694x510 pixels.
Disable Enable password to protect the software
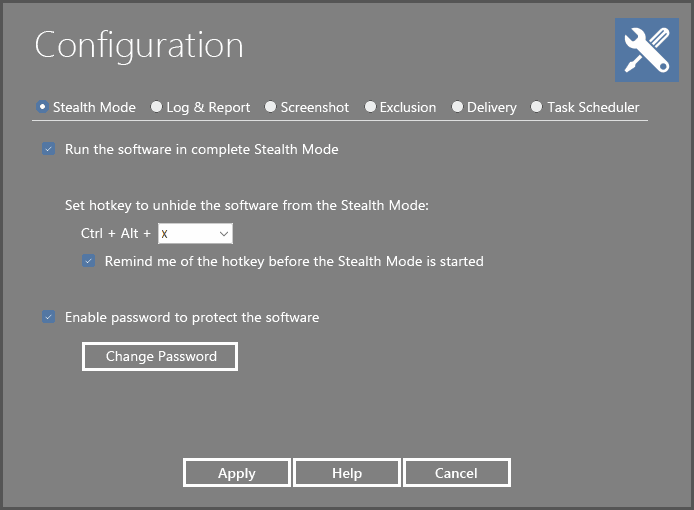(48, 317)
